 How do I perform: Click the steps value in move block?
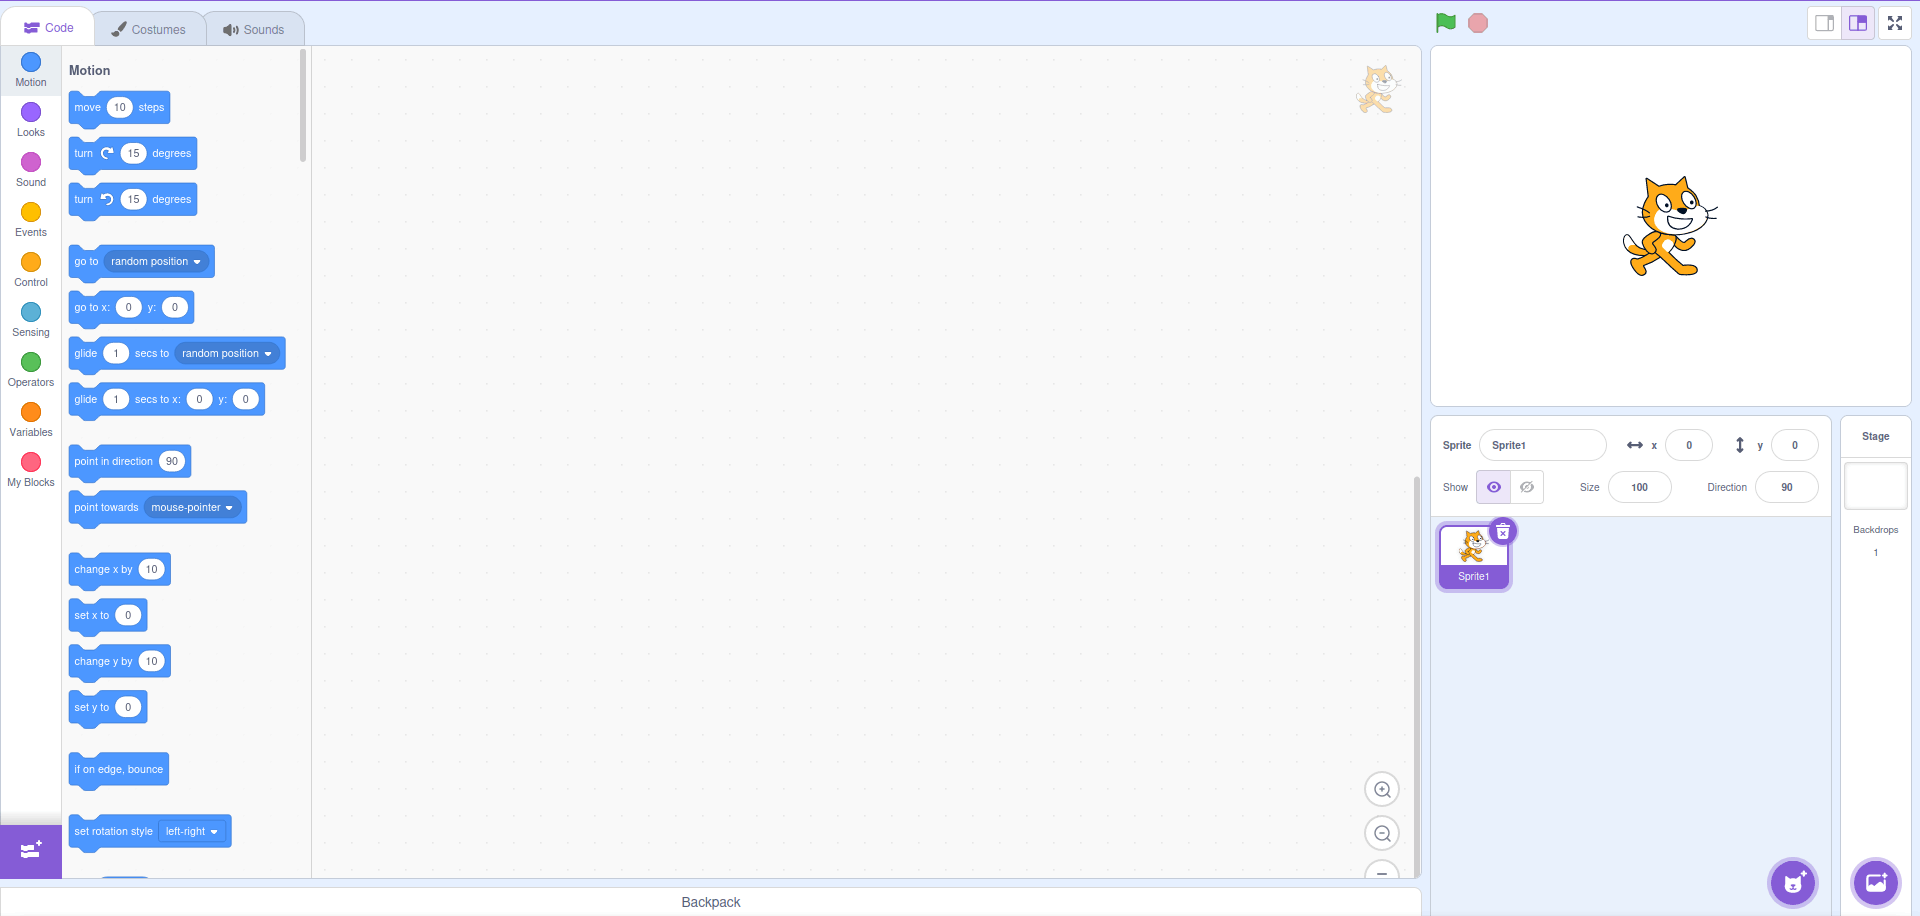pyautogui.click(x=120, y=107)
